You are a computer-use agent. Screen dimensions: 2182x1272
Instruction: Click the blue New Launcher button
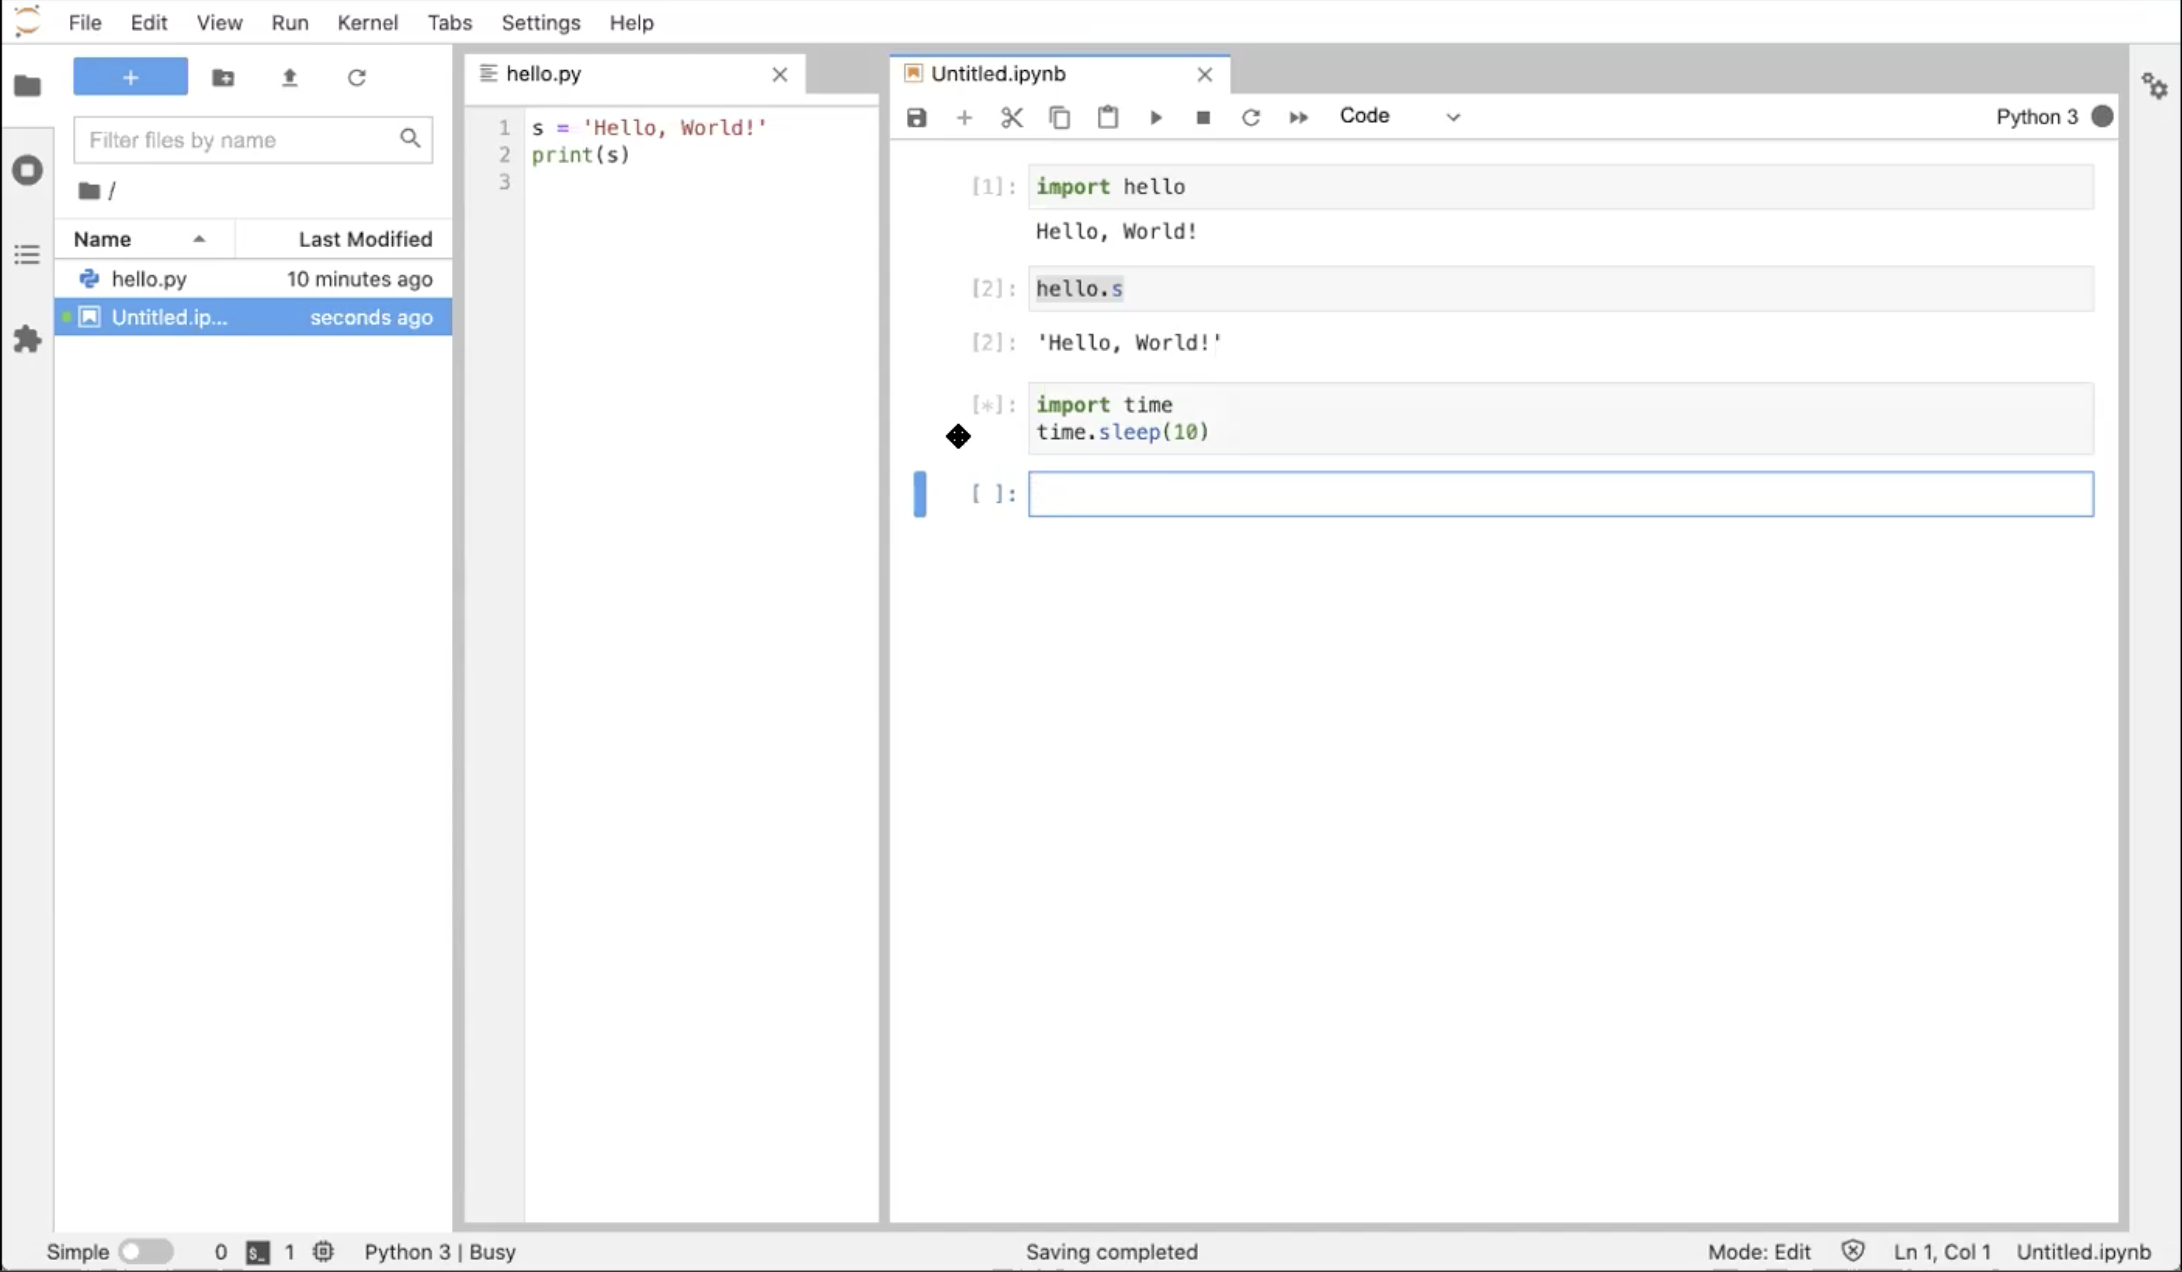pos(130,78)
